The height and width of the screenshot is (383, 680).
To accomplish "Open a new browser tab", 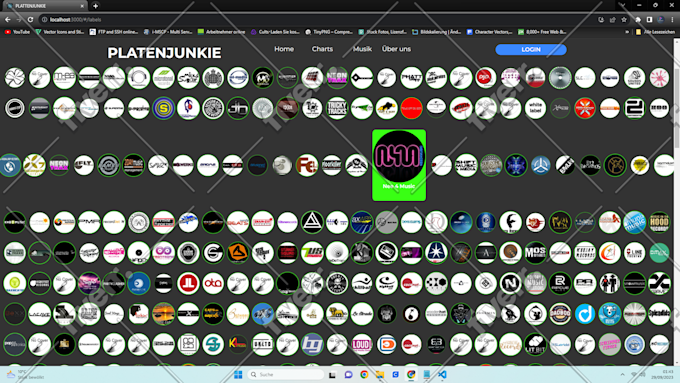I will 95,6.
